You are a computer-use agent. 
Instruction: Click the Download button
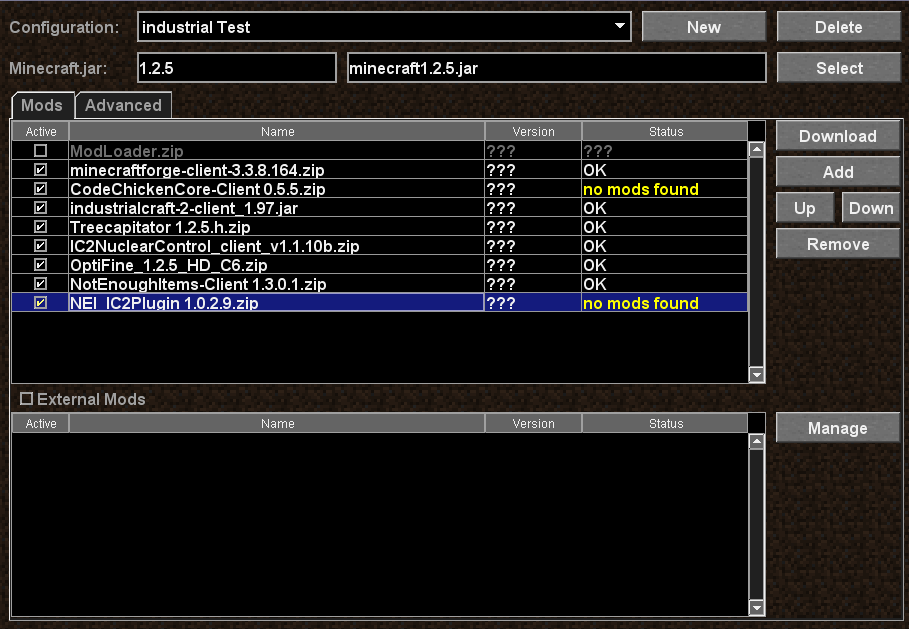point(837,136)
